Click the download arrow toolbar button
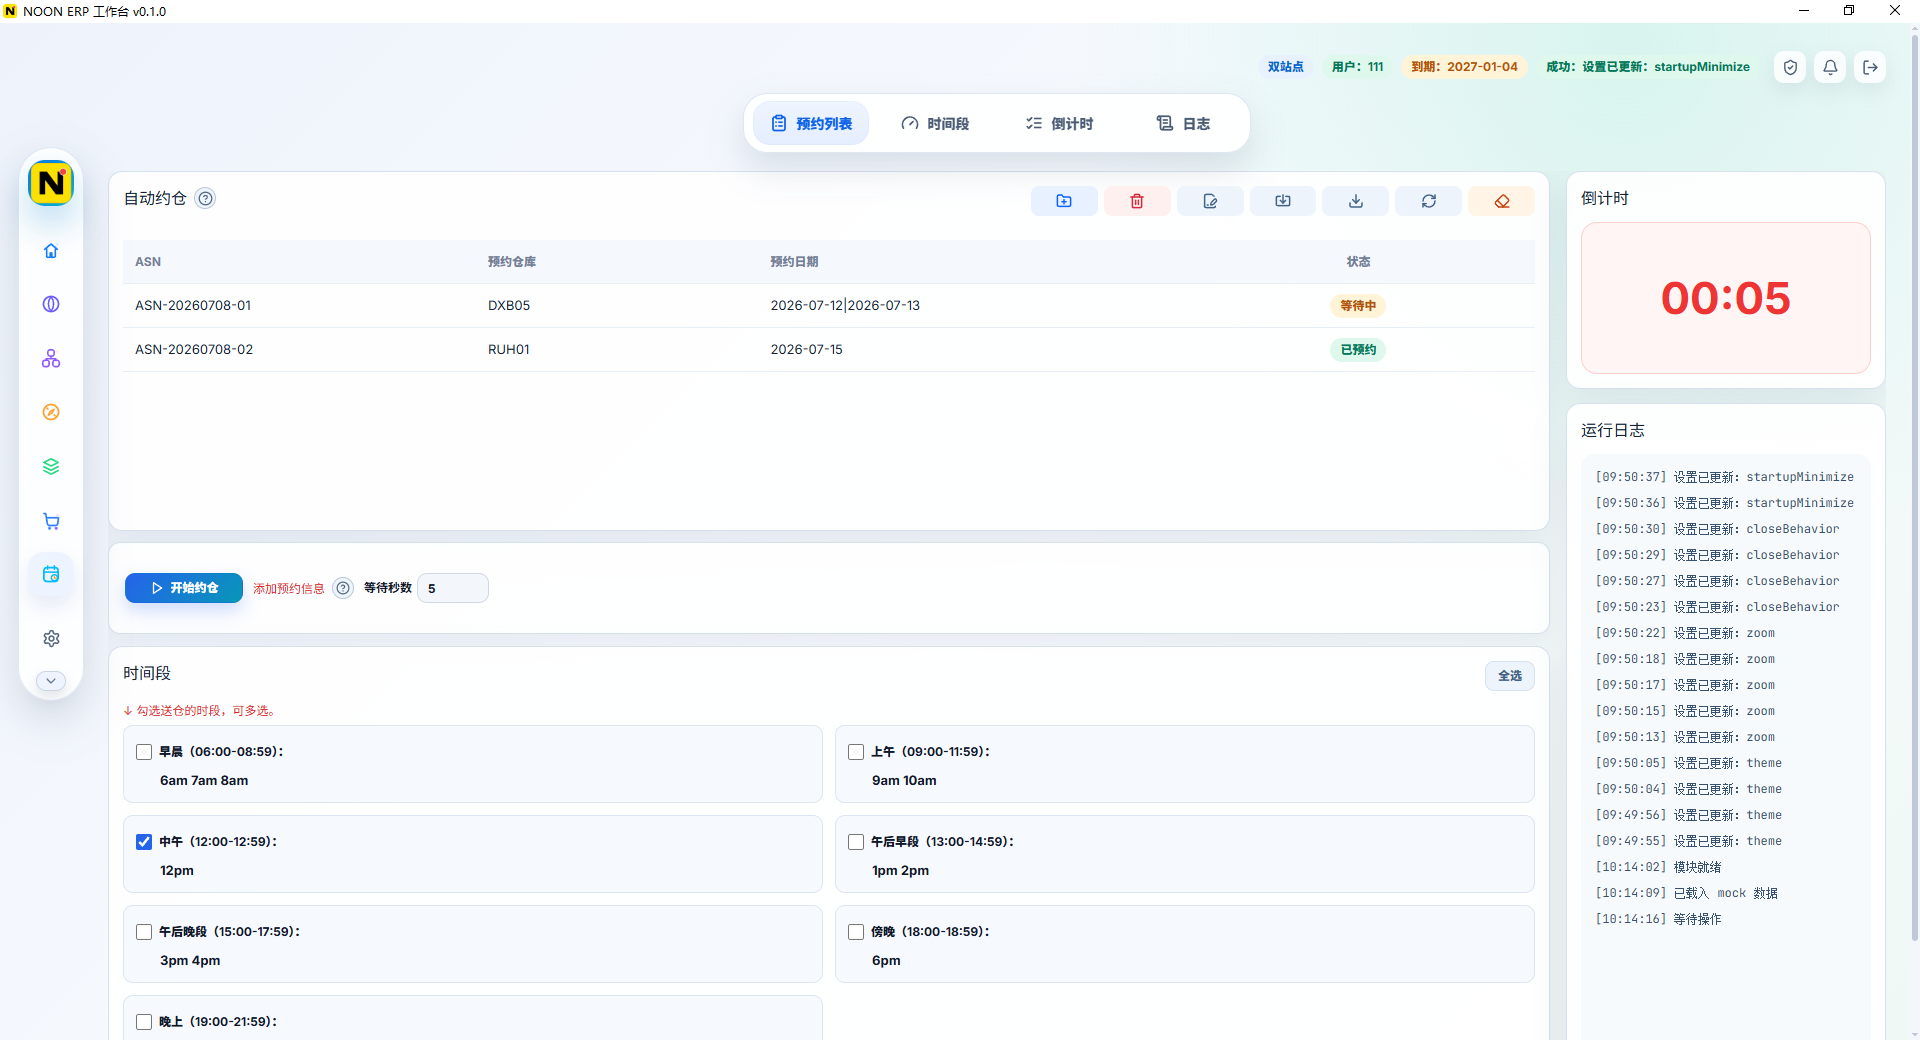 pos(1356,201)
